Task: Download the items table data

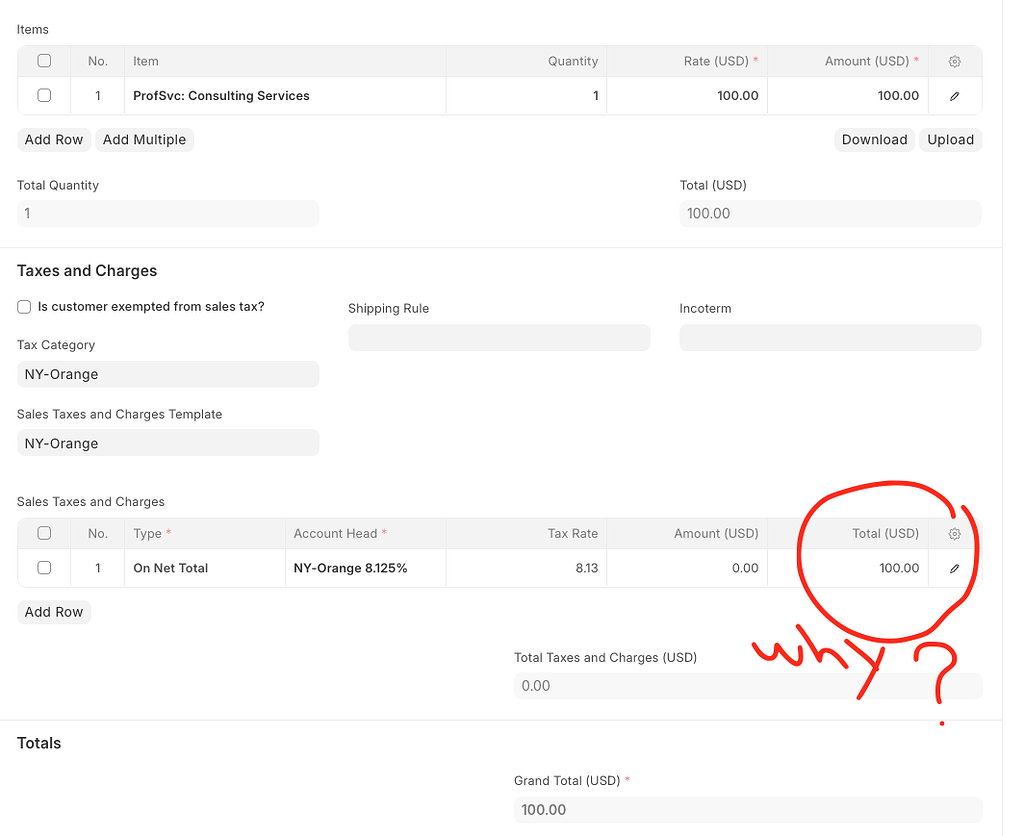Action: [x=874, y=139]
